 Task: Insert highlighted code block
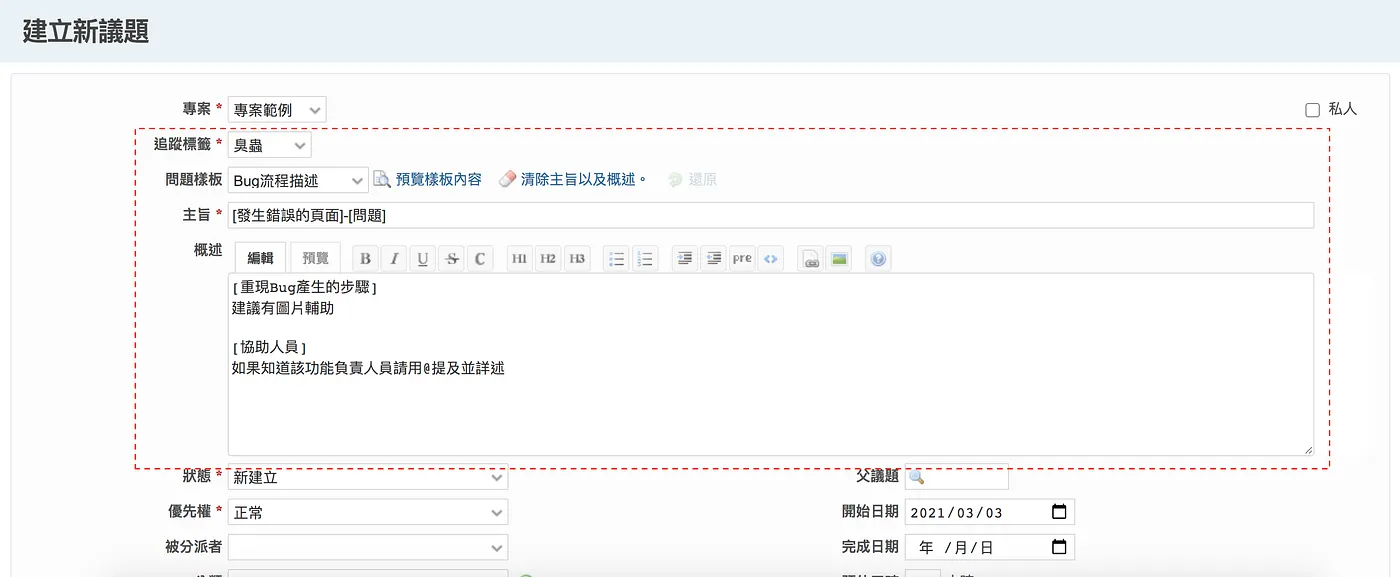(770, 258)
